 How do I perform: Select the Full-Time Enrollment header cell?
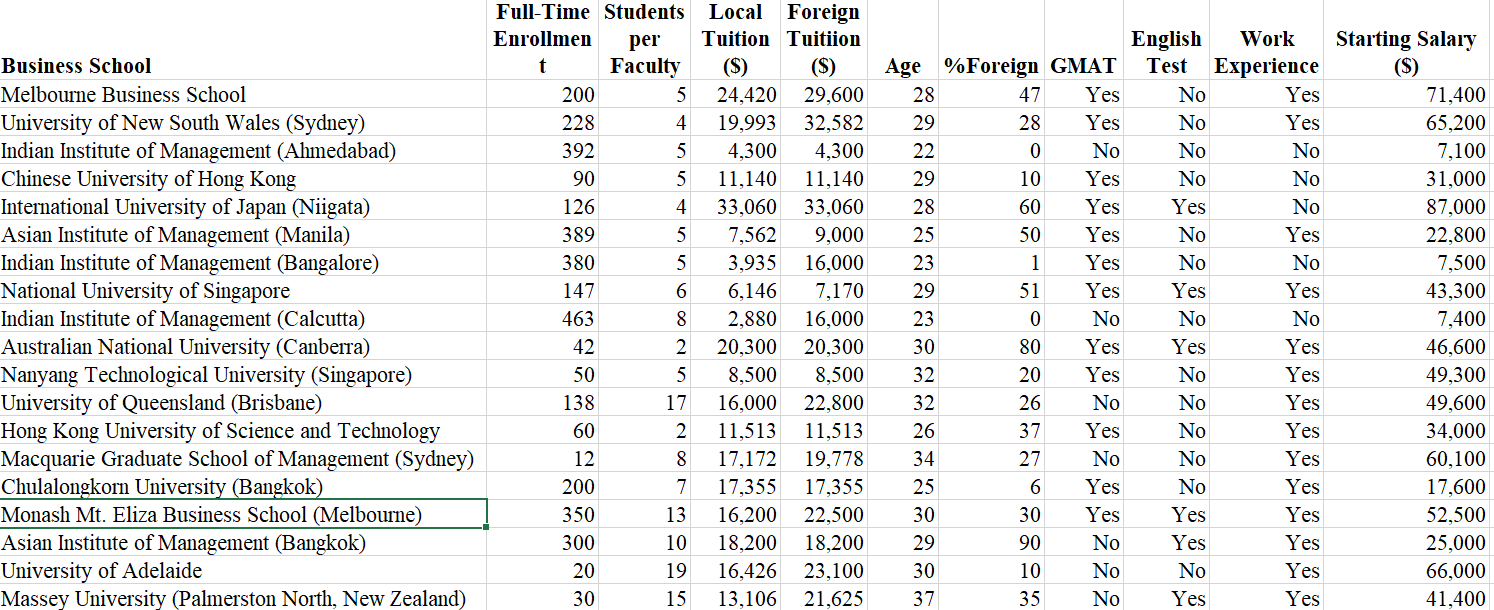tap(543, 40)
